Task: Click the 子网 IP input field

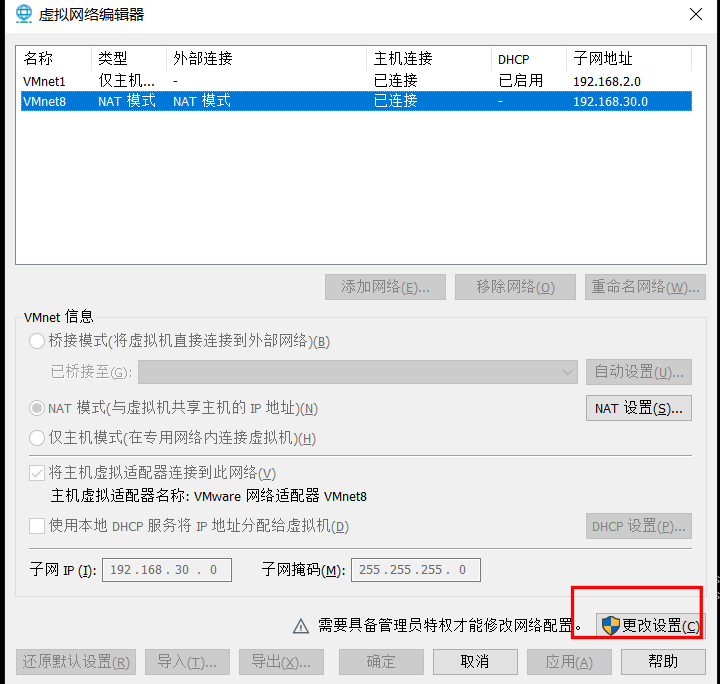Action: pyautogui.click(x=167, y=570)
